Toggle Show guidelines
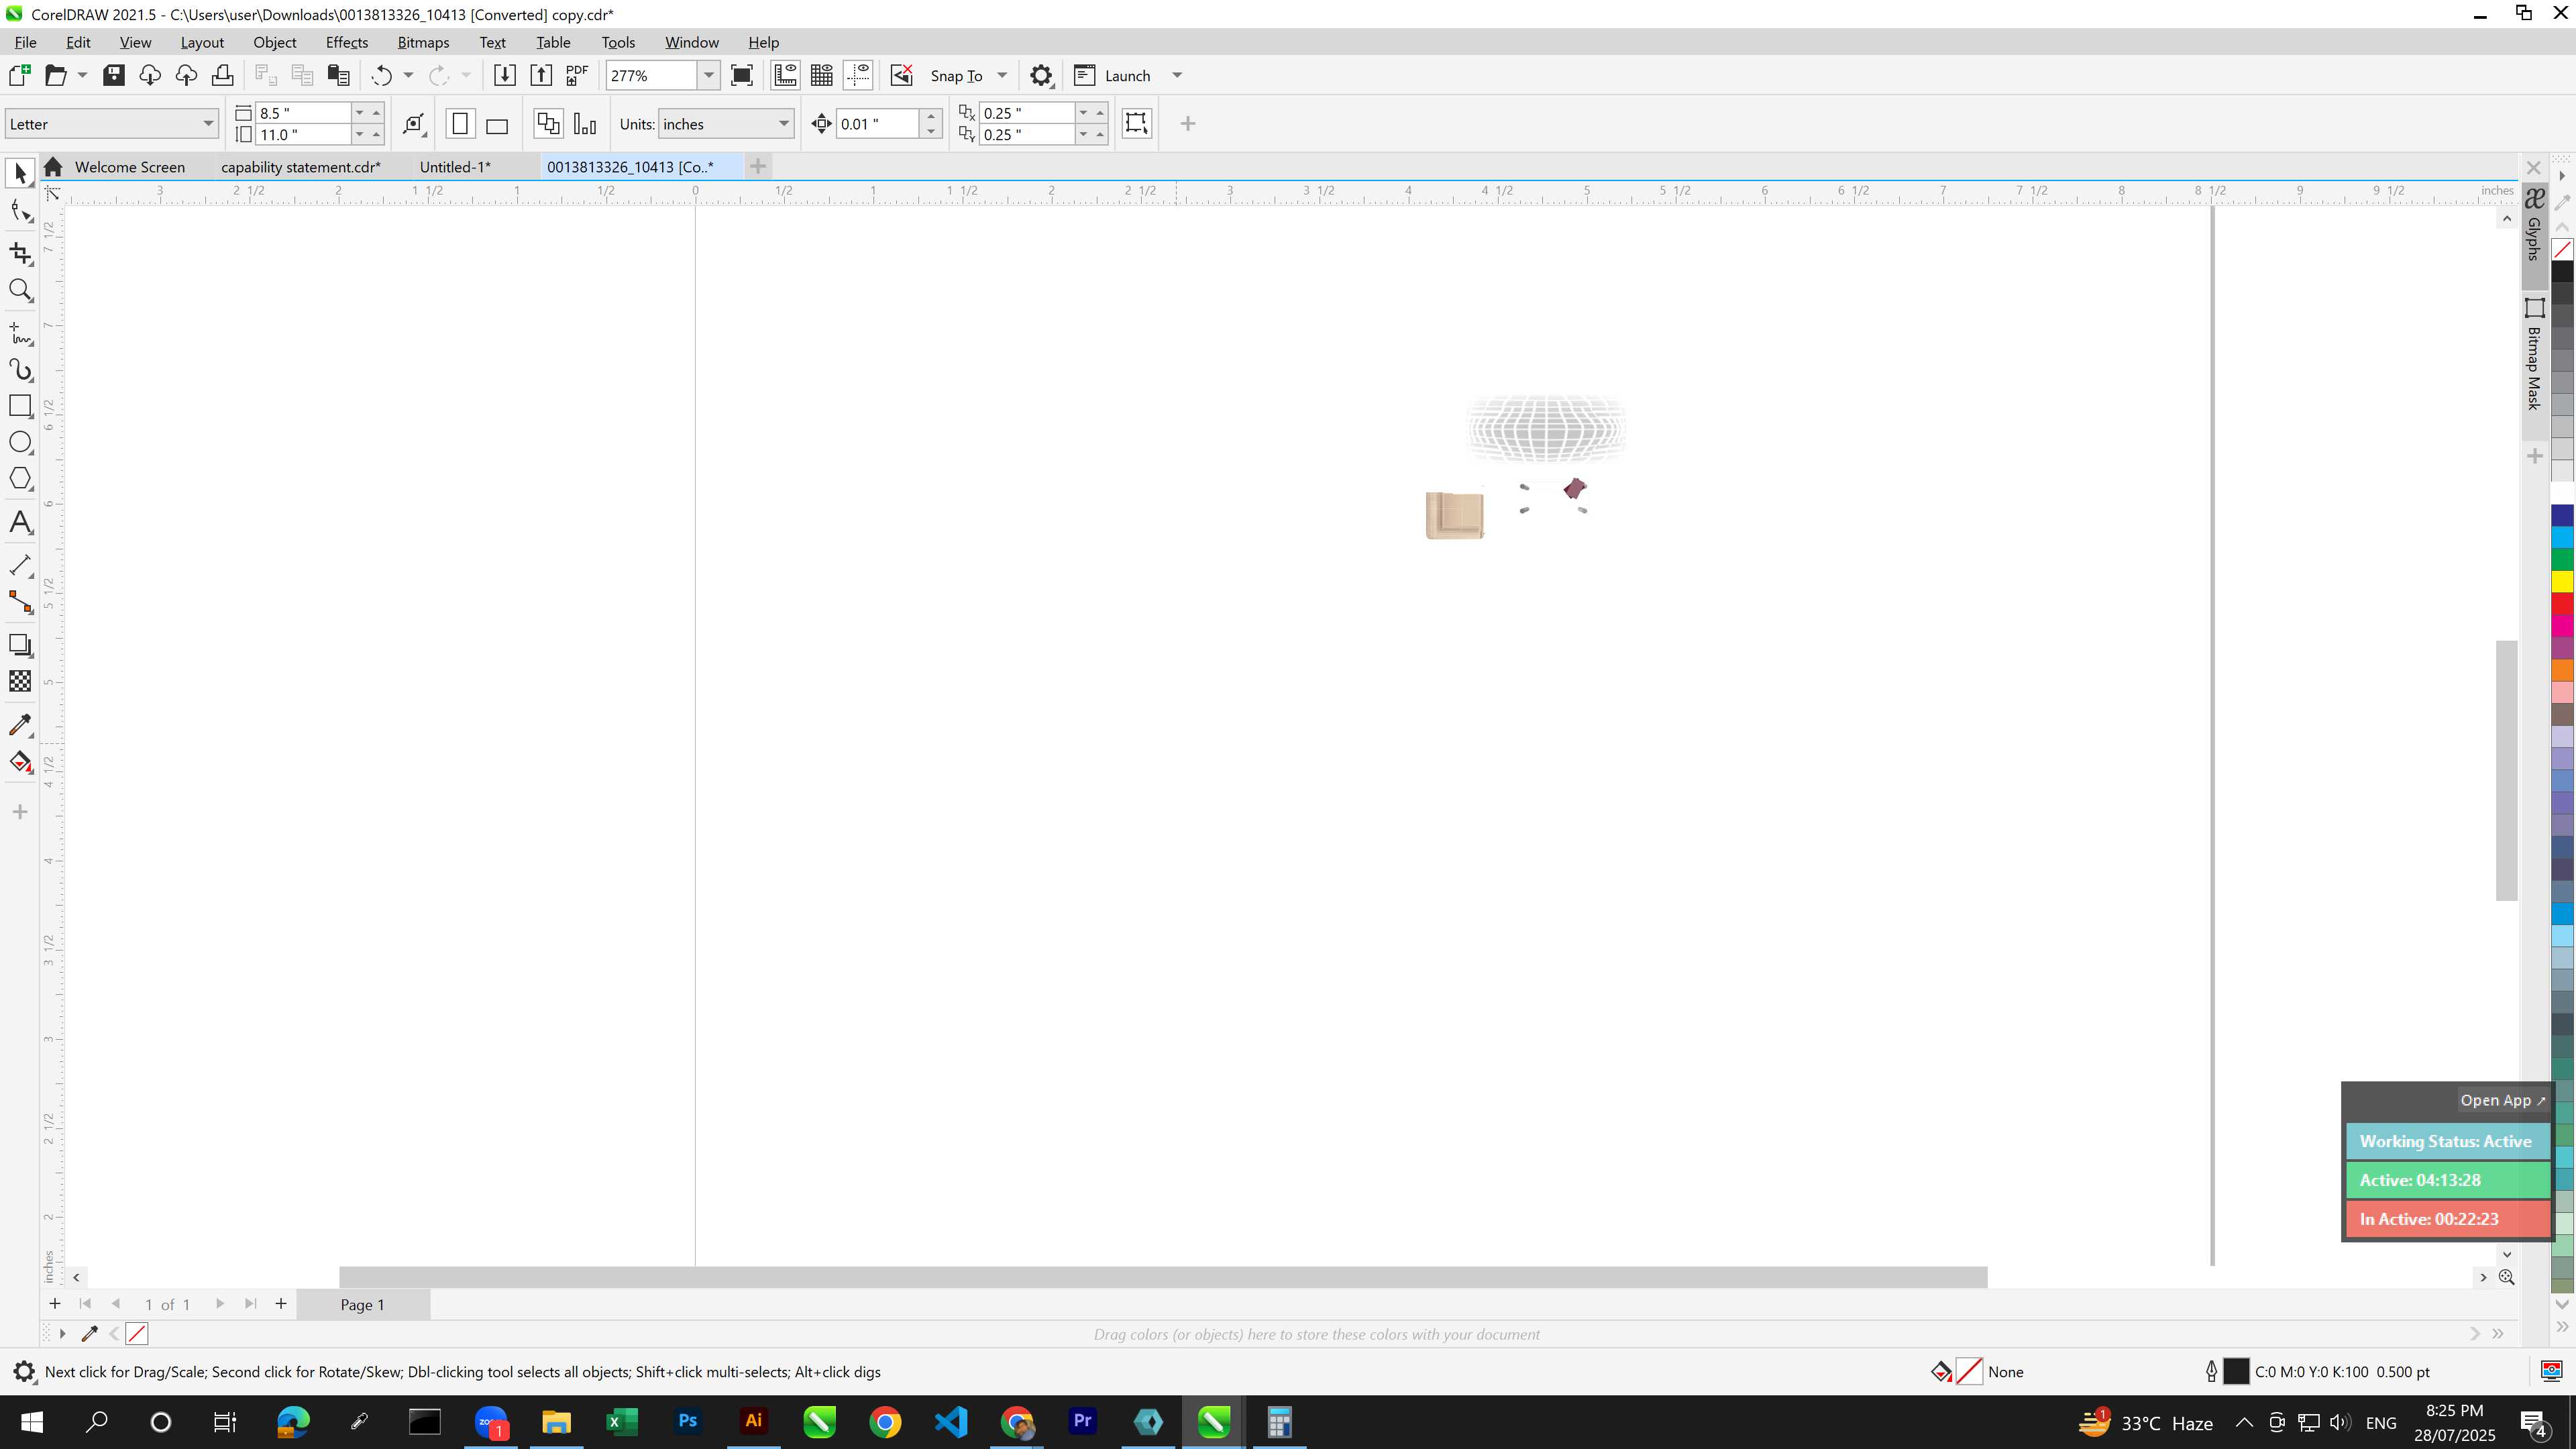2576x1449 pixels. tap(858, 75)
